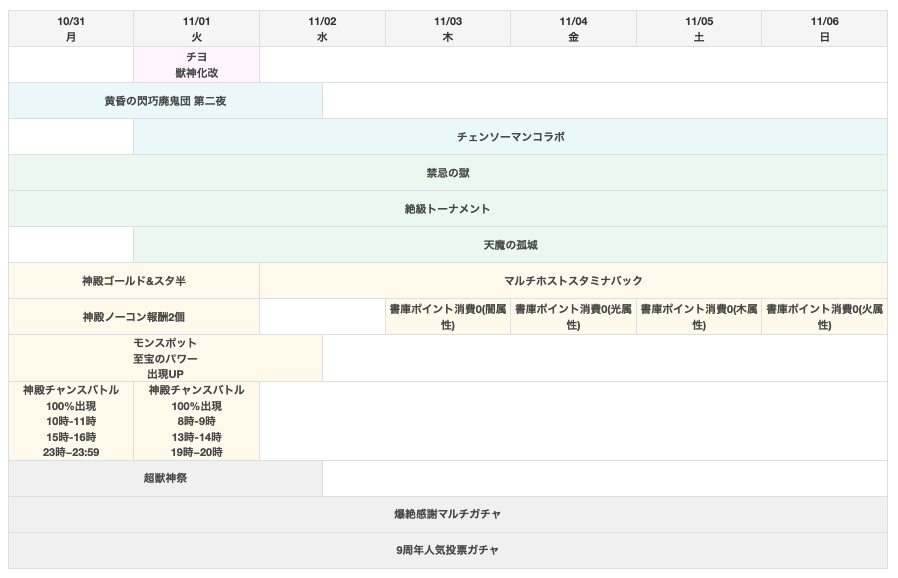
Task: Select the 禁忌の獄 event row
Action: coord(448,173)
